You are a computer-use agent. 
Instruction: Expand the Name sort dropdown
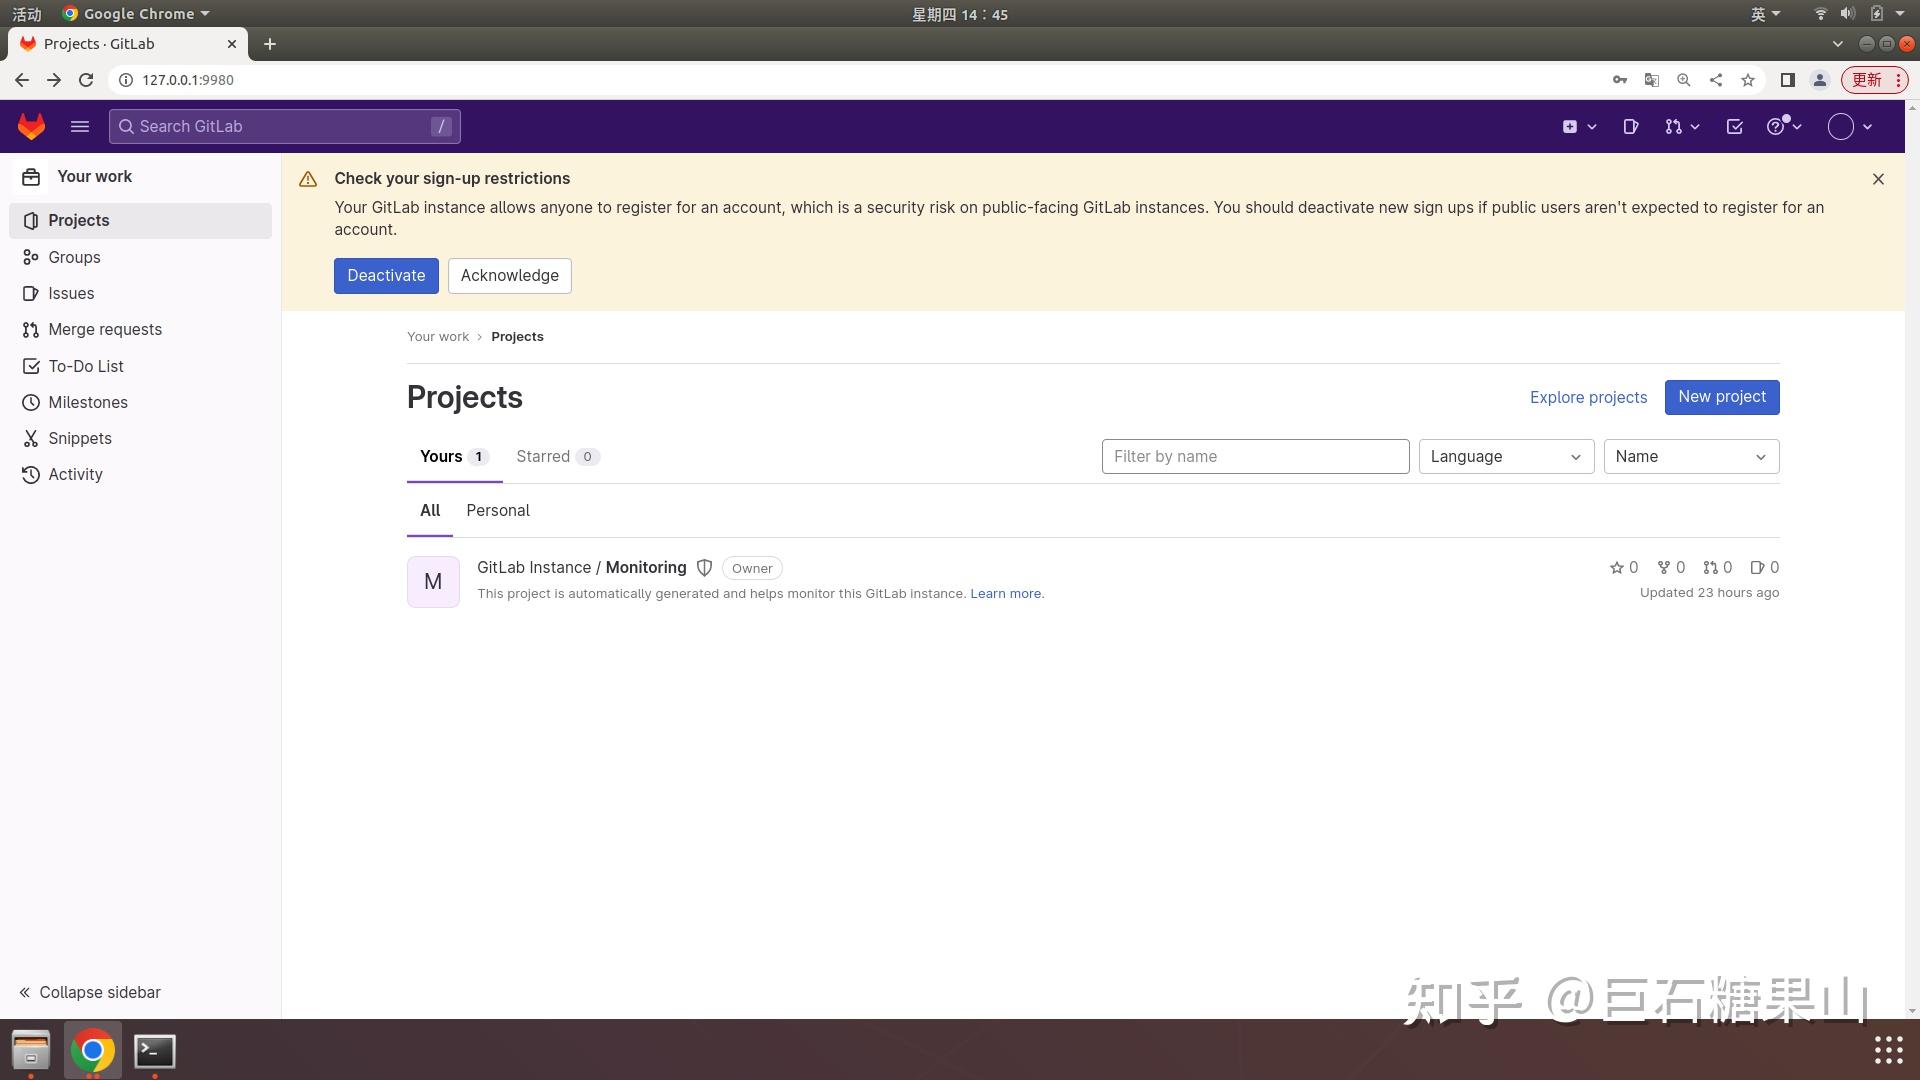pos(1691,457)
